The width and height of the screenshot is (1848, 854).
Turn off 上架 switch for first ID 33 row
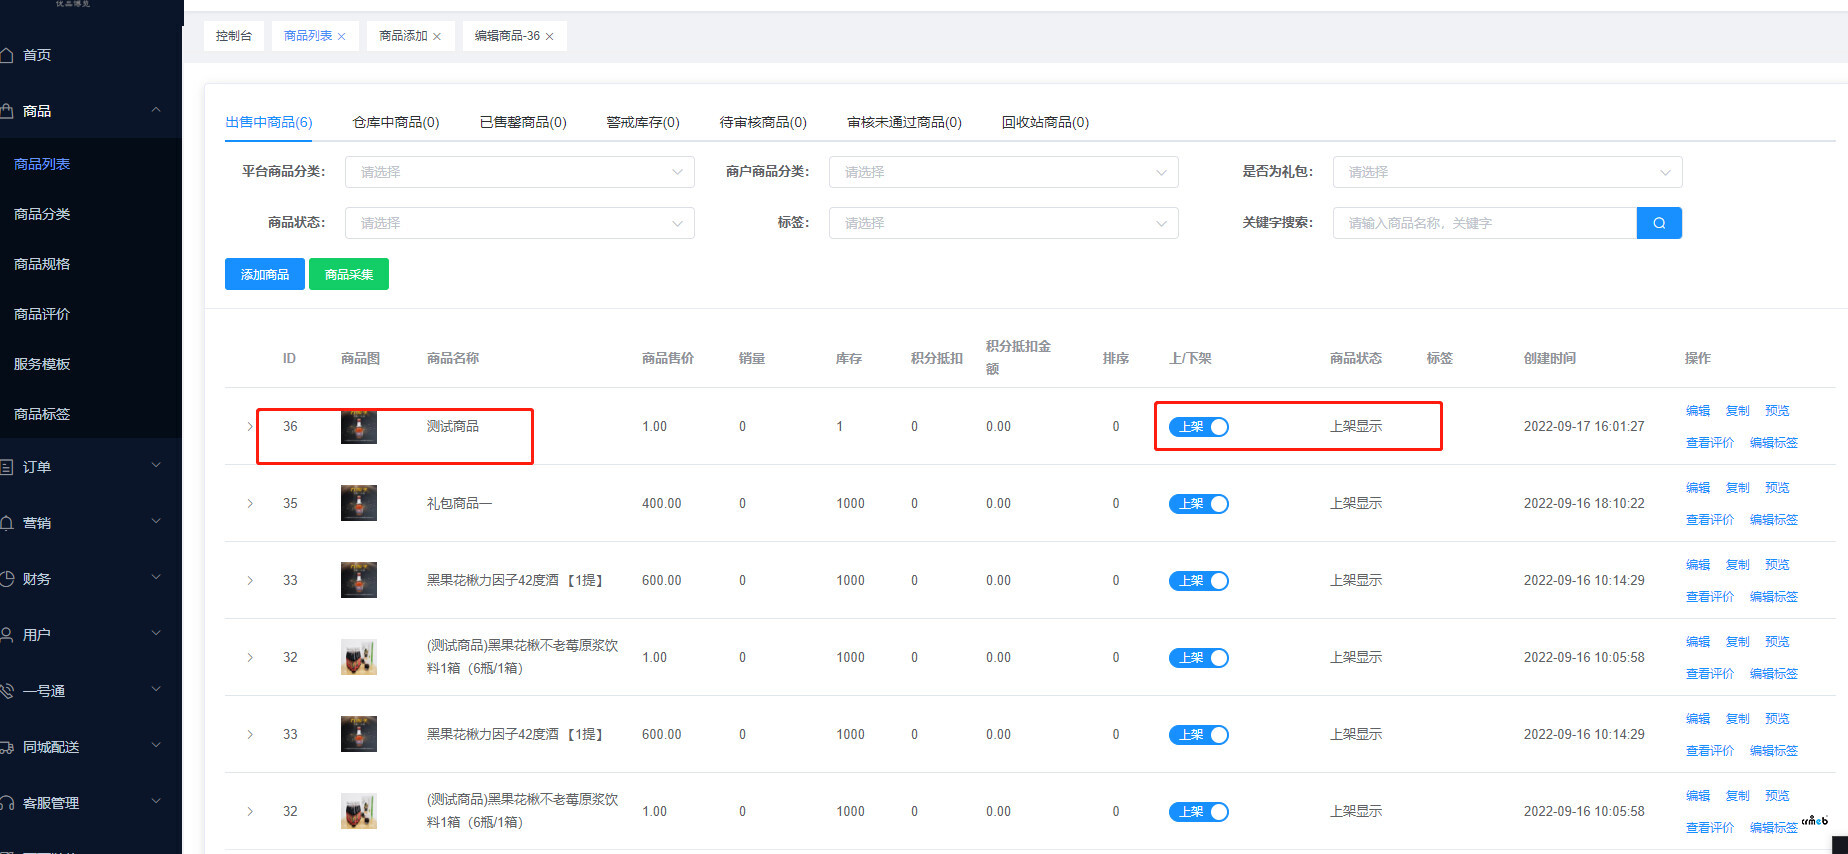(1198, 581)
